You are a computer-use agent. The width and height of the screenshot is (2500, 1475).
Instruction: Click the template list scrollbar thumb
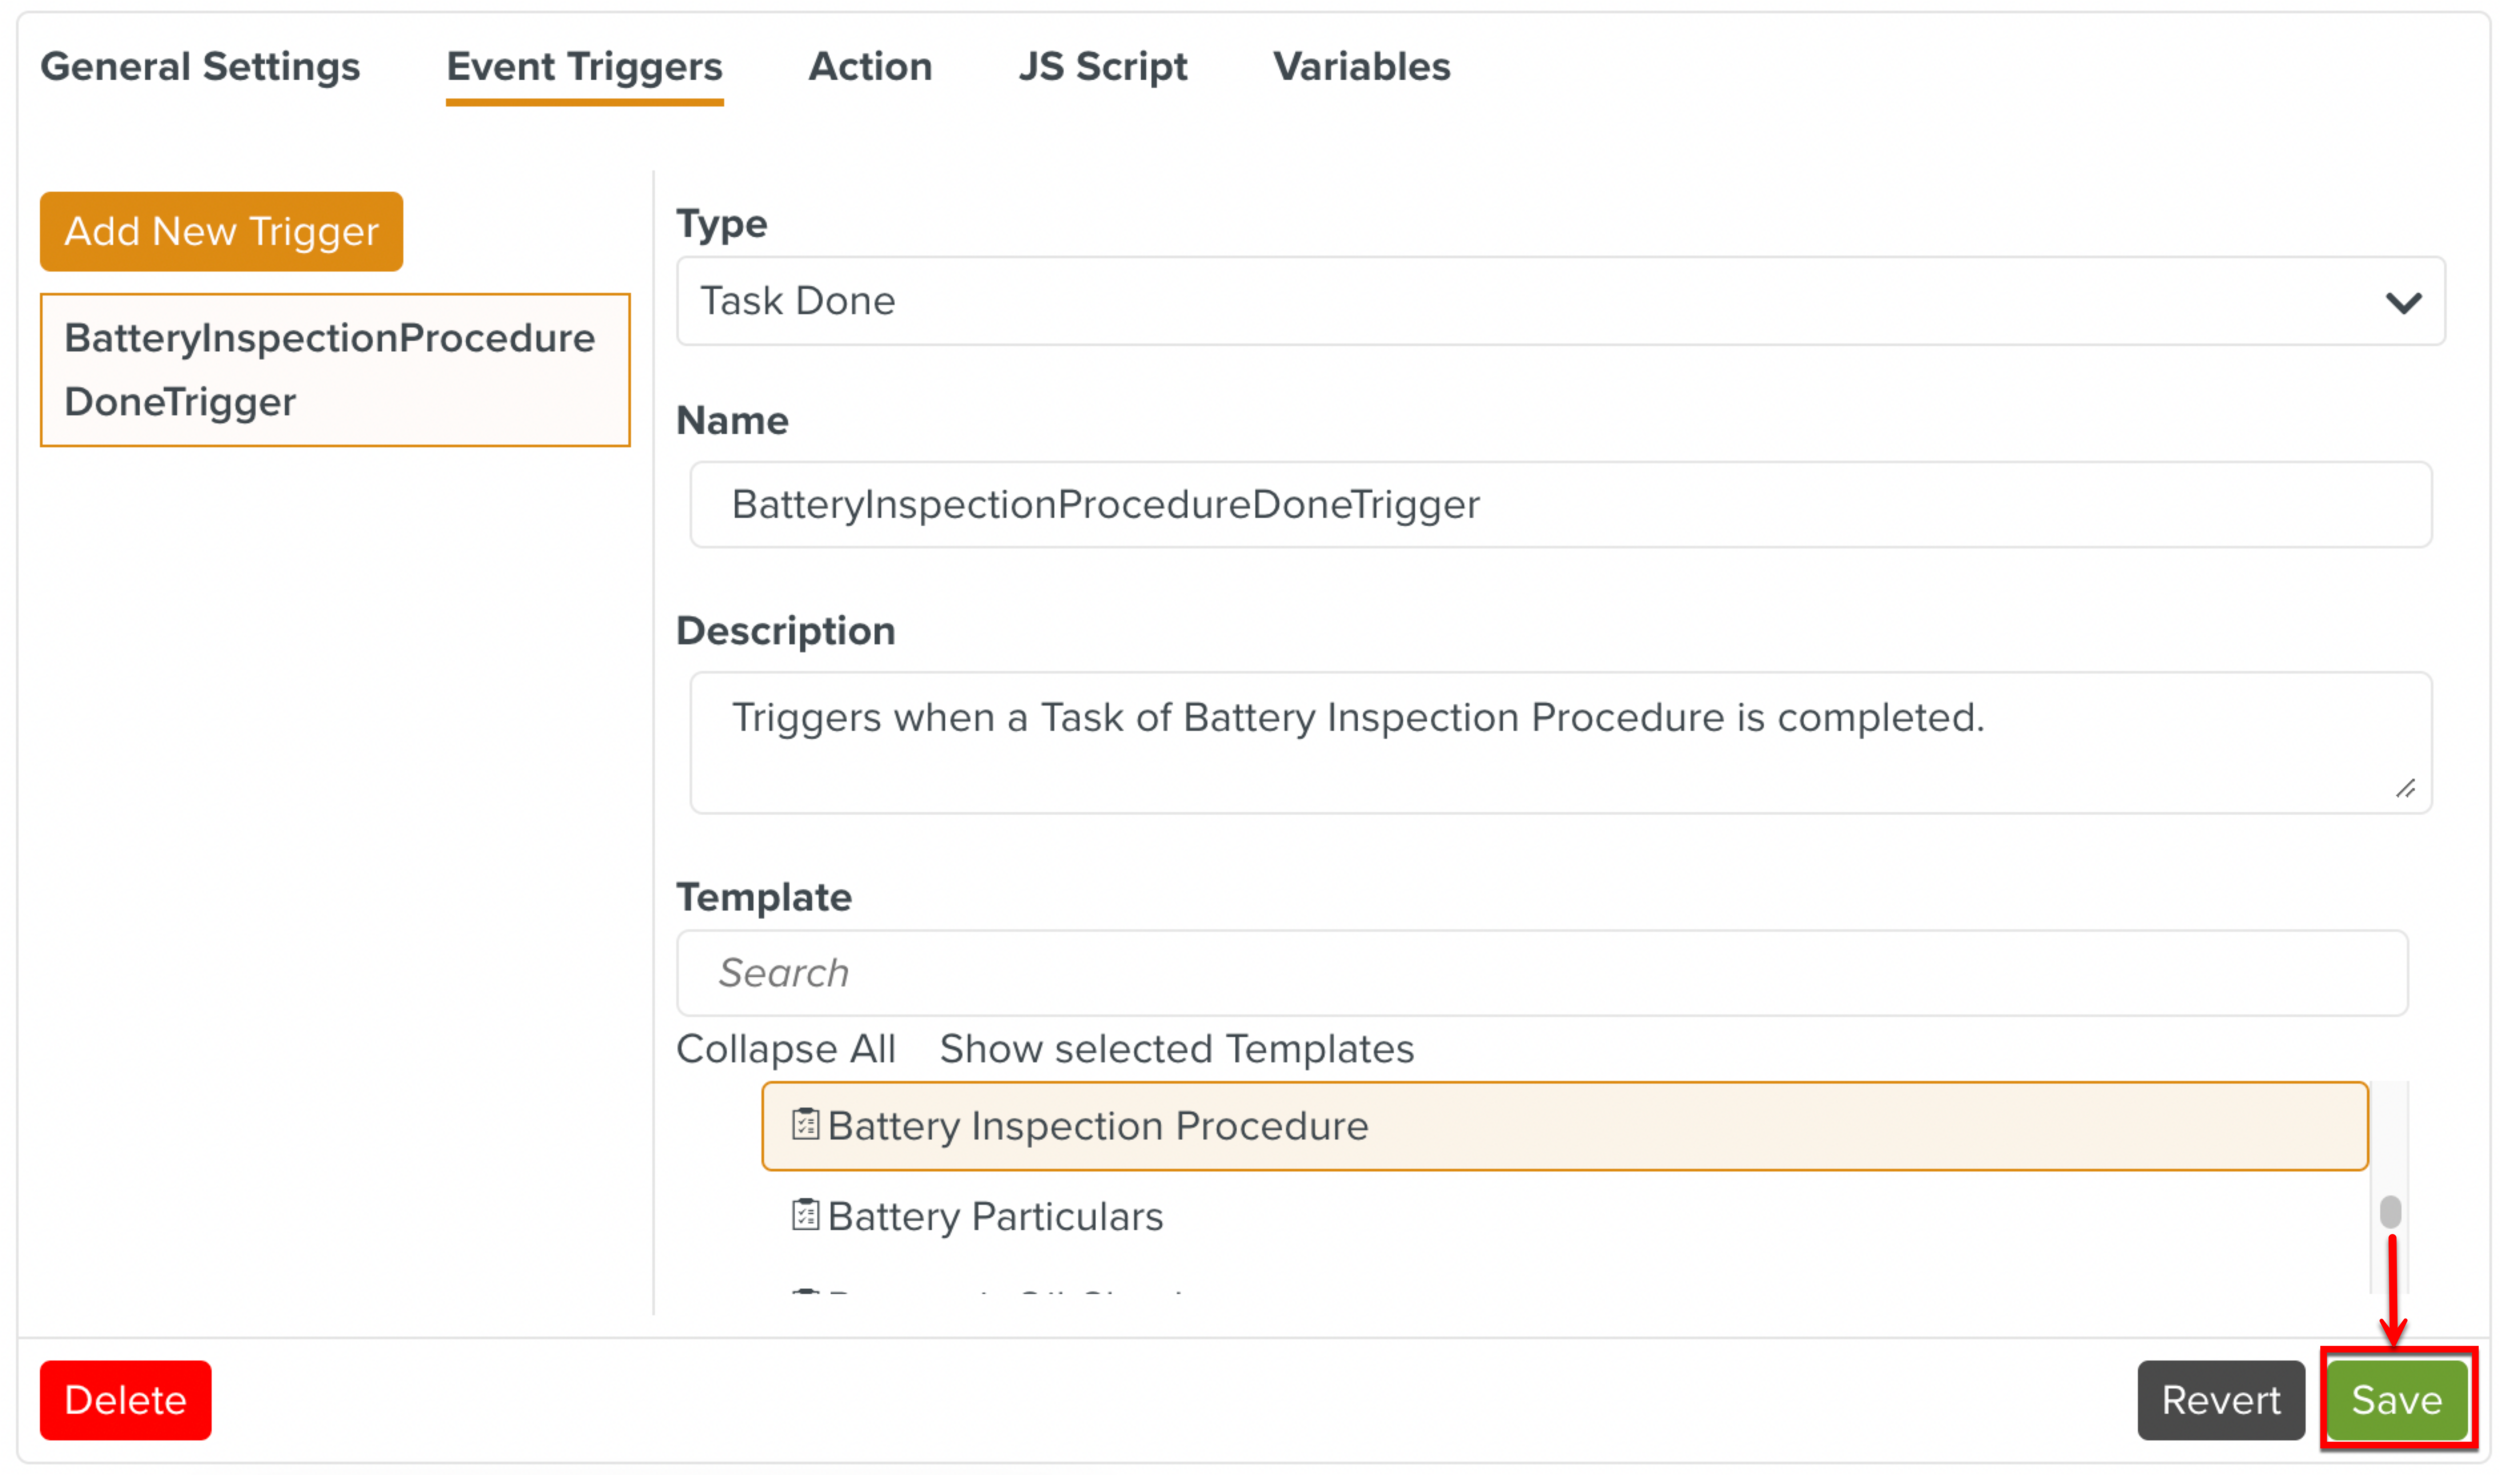tap(2389, 1211)
